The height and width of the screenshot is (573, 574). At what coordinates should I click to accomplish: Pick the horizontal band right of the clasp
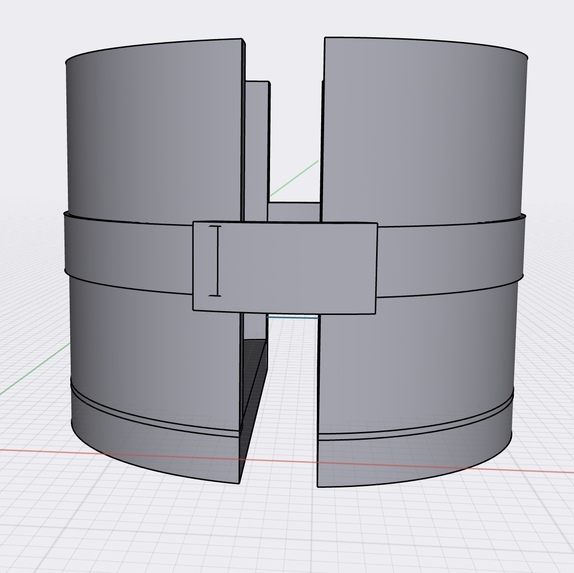(x=451, y=256)
